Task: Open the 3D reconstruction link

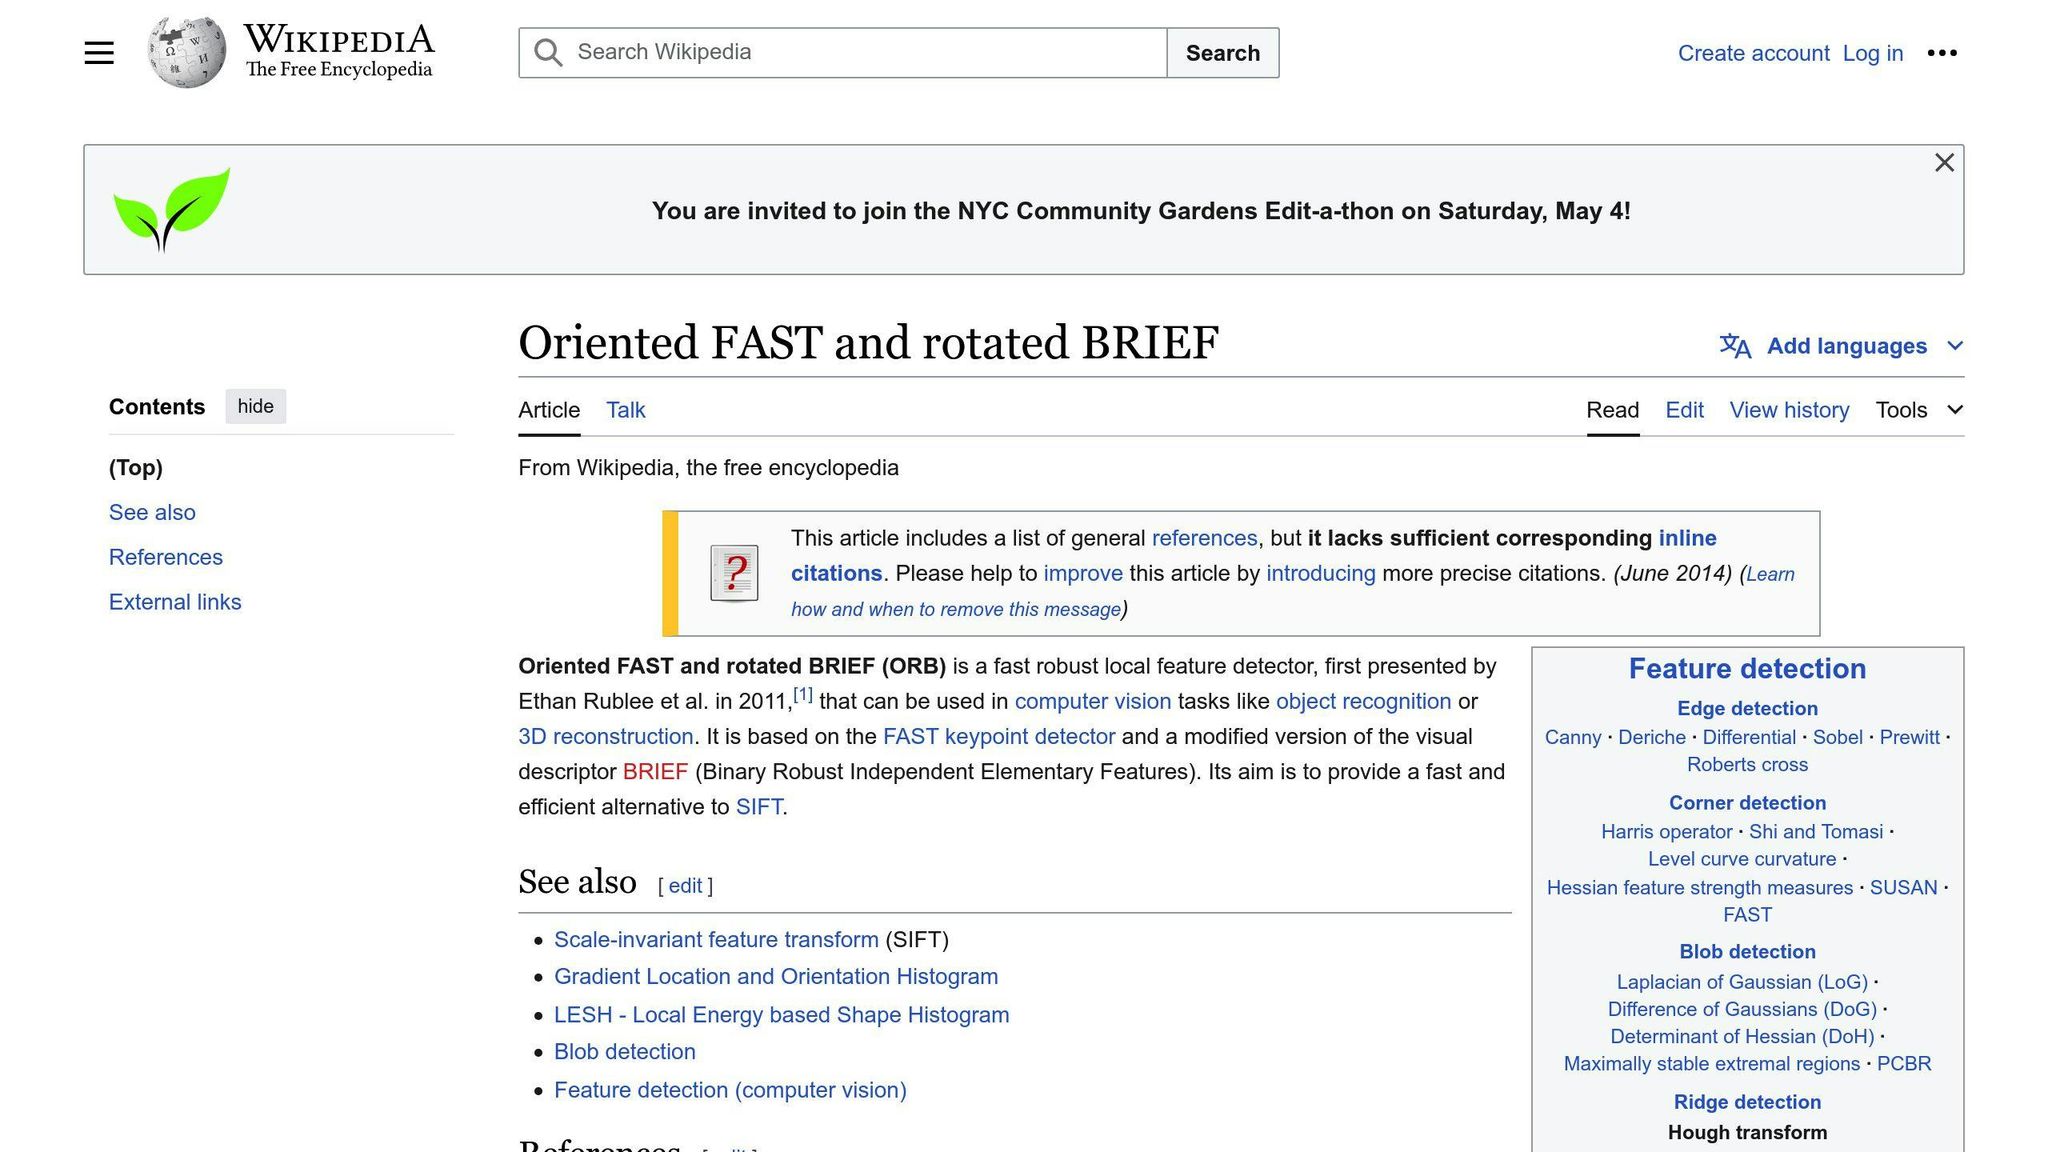Action: pyautogui.click(x=606, y=737)
